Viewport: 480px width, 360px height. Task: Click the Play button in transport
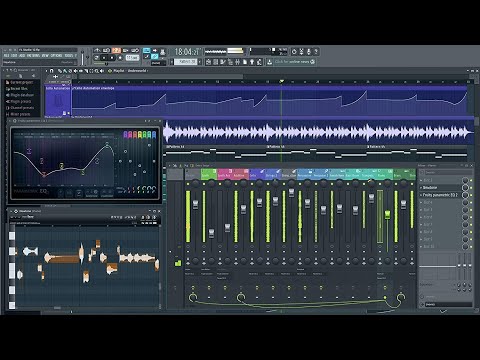[104, 57]
